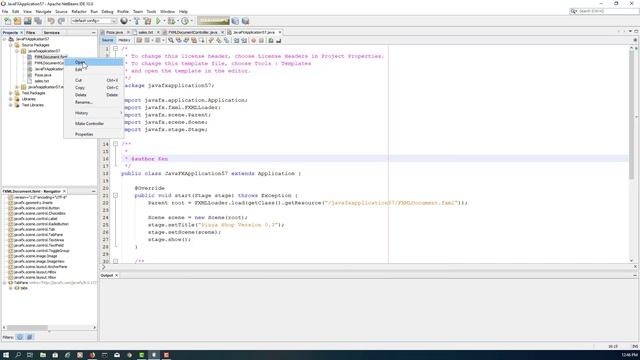The height and width of the screenshot is (360, 640).
Task: Switch to the FXMLDocumentController.java editor tab
Action: [193, 32]
